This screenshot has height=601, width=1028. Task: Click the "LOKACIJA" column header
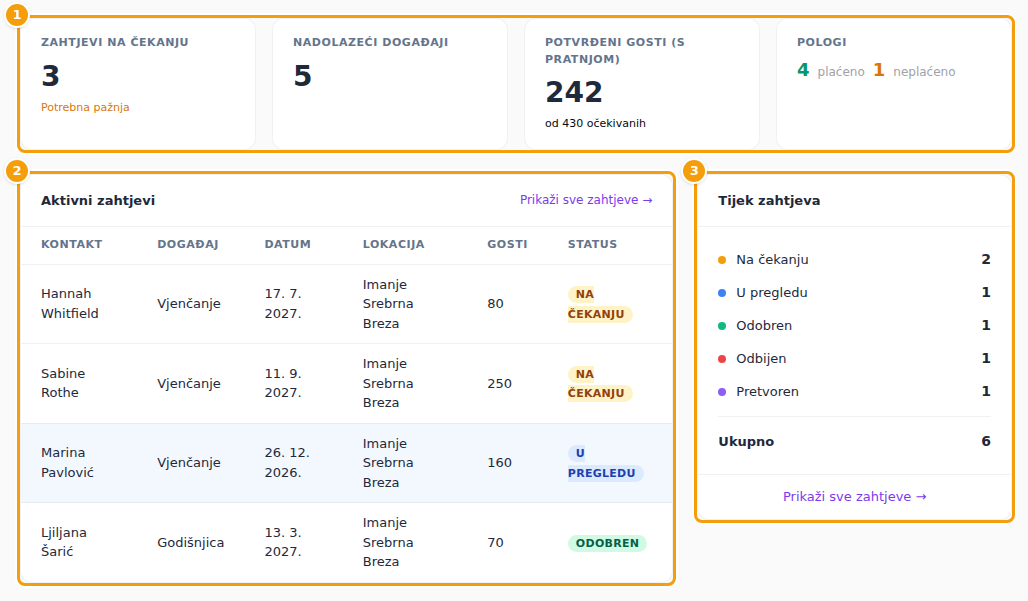pyautogui.click(x=393, y=244)
